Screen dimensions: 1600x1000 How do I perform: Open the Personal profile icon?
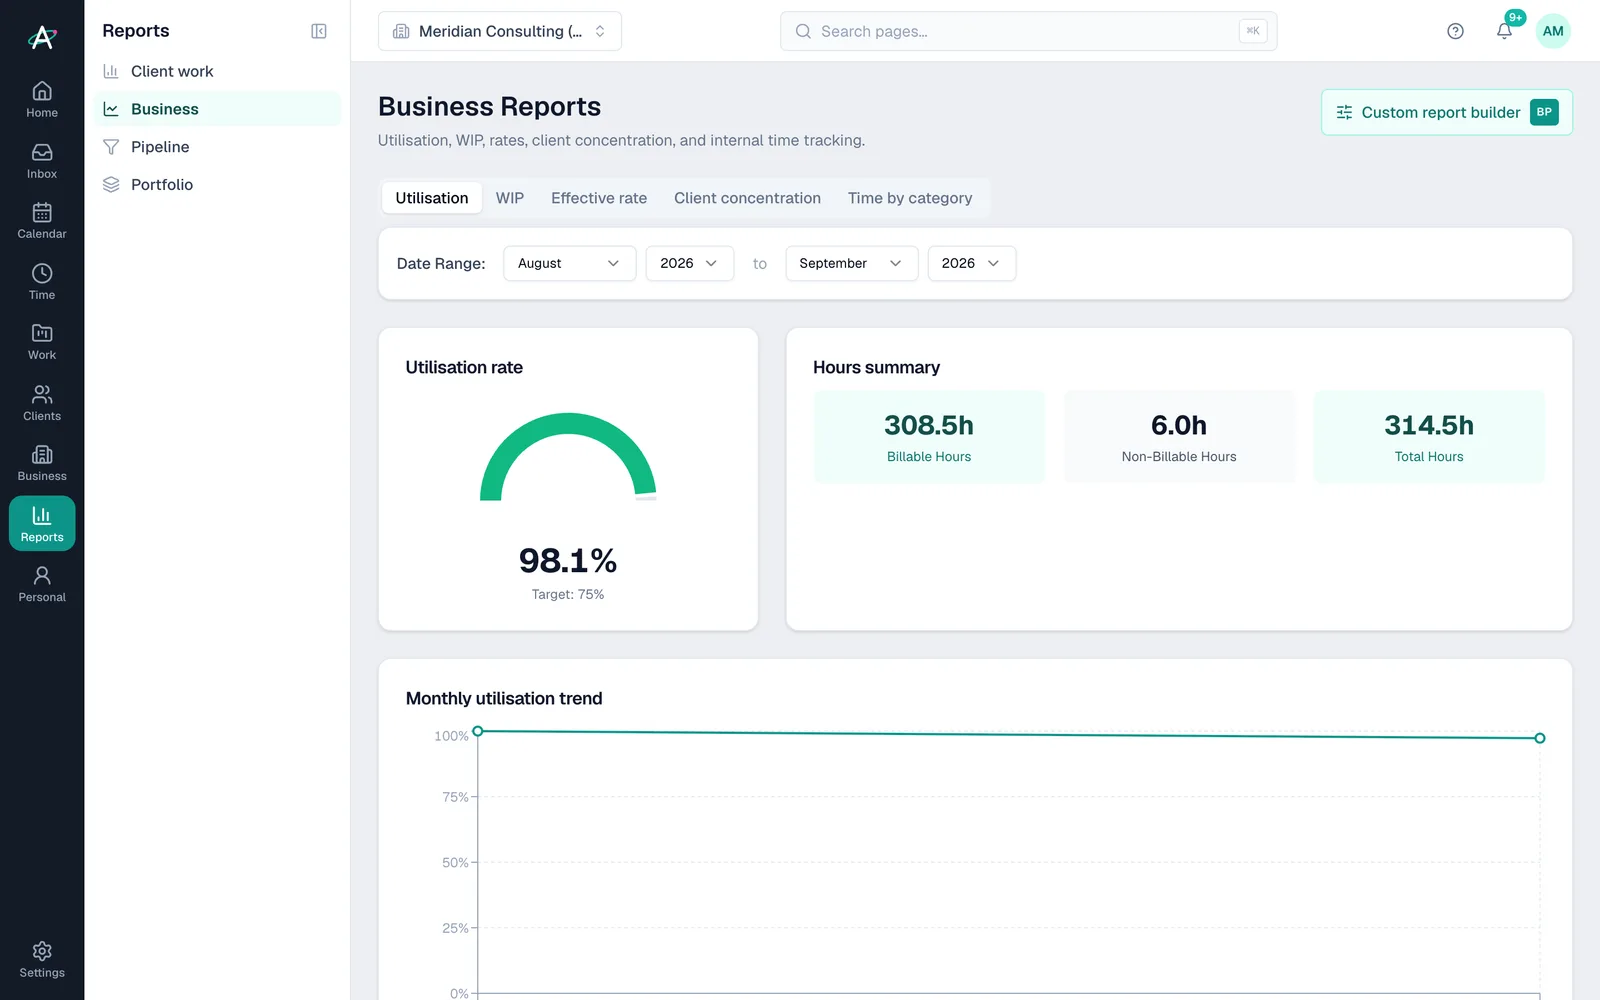click(x=42, y=584)
